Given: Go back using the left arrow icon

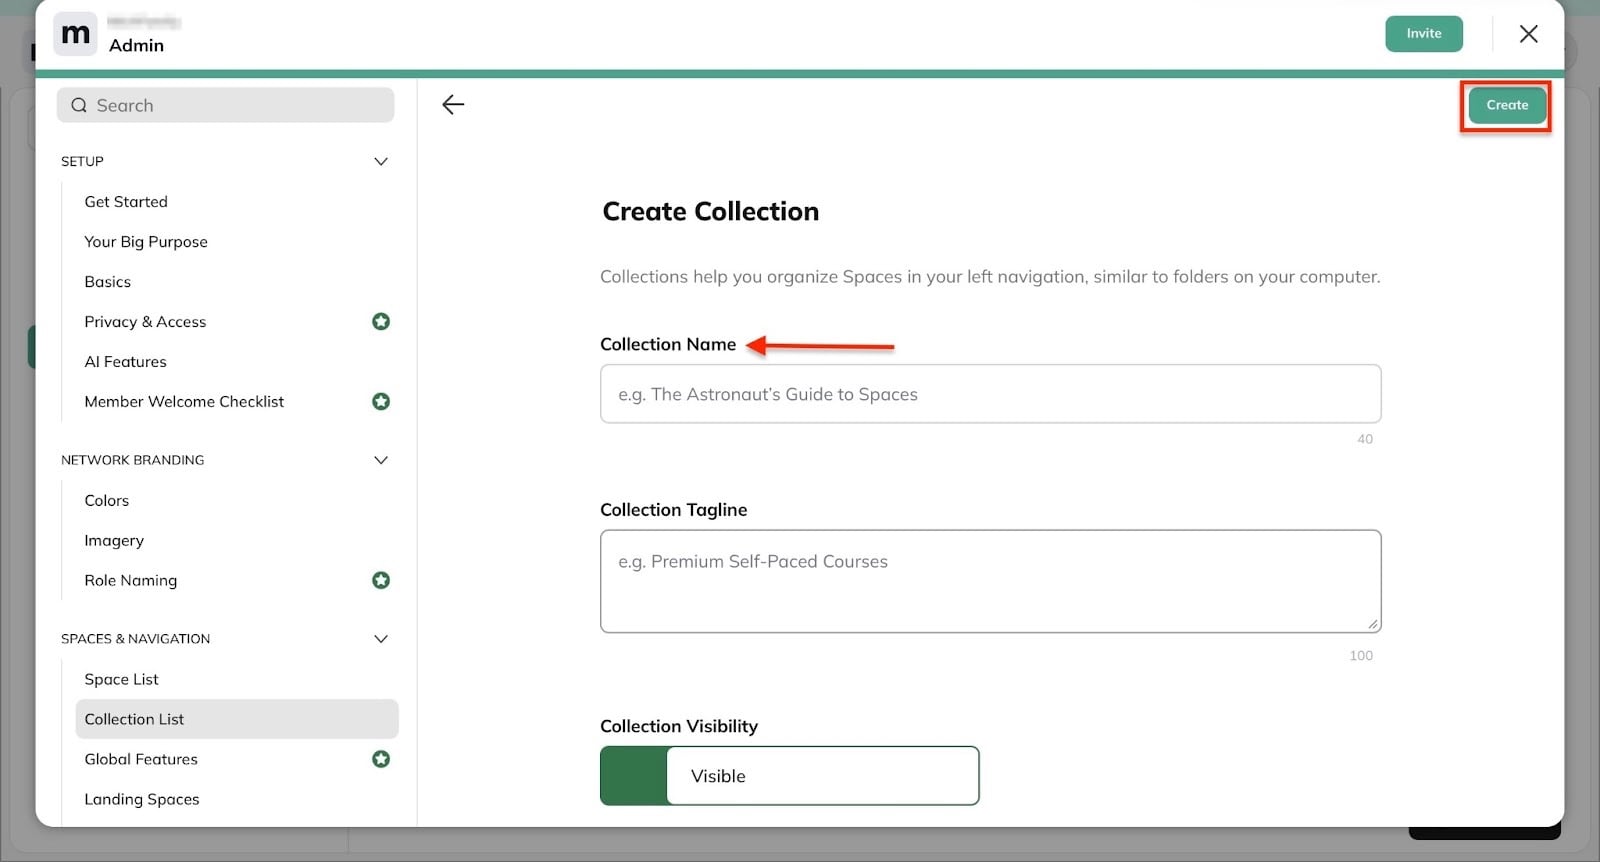Looking at the screenshot, I should 453,105.
